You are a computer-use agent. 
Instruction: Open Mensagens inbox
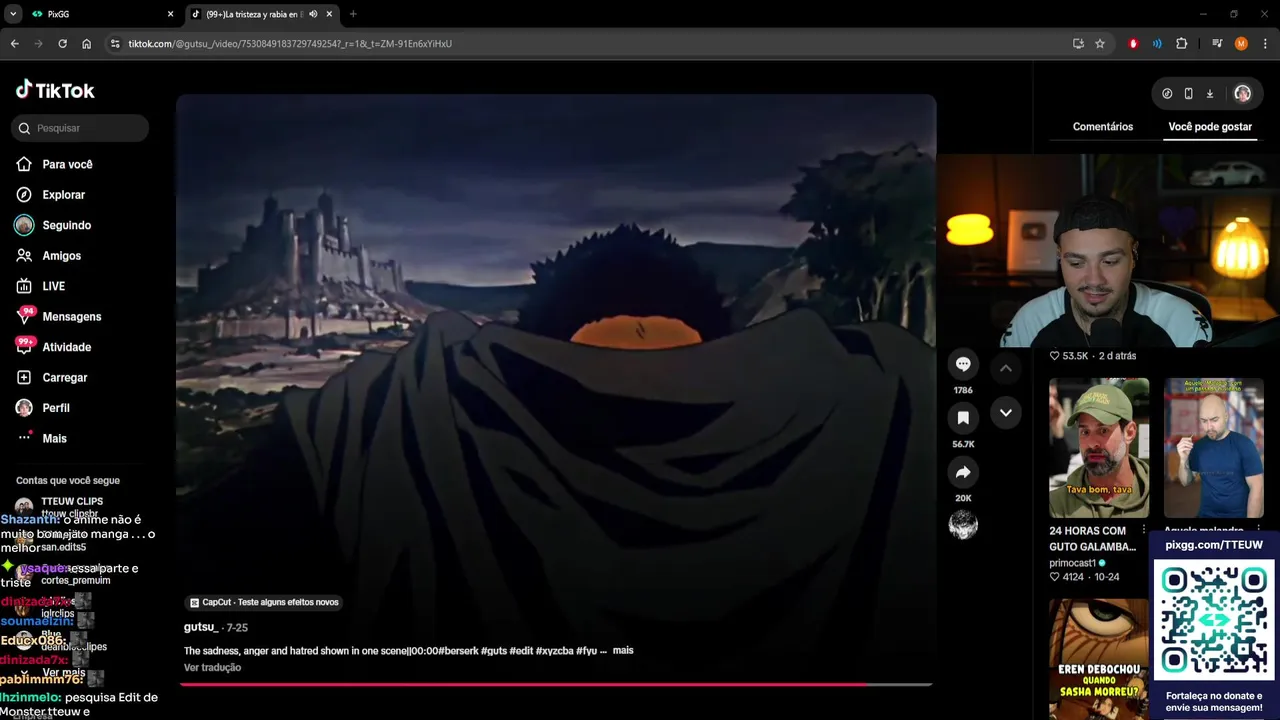pos(59,316)
